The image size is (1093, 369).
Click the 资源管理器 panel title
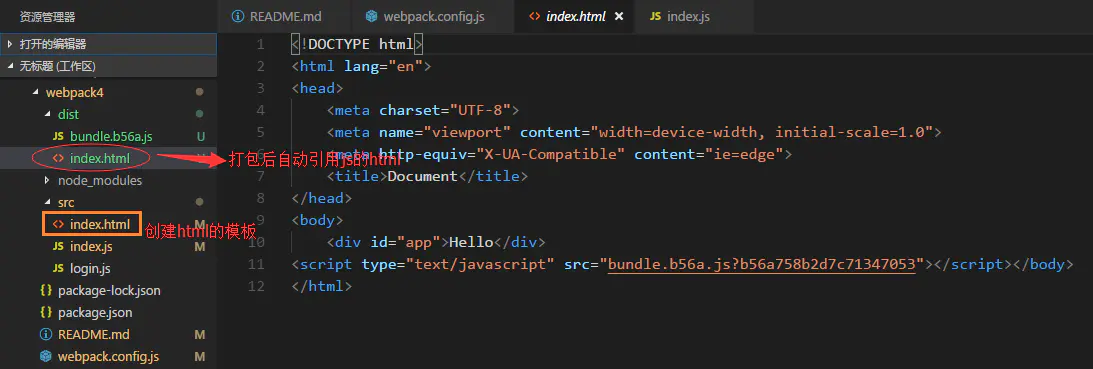pos(47,16)
